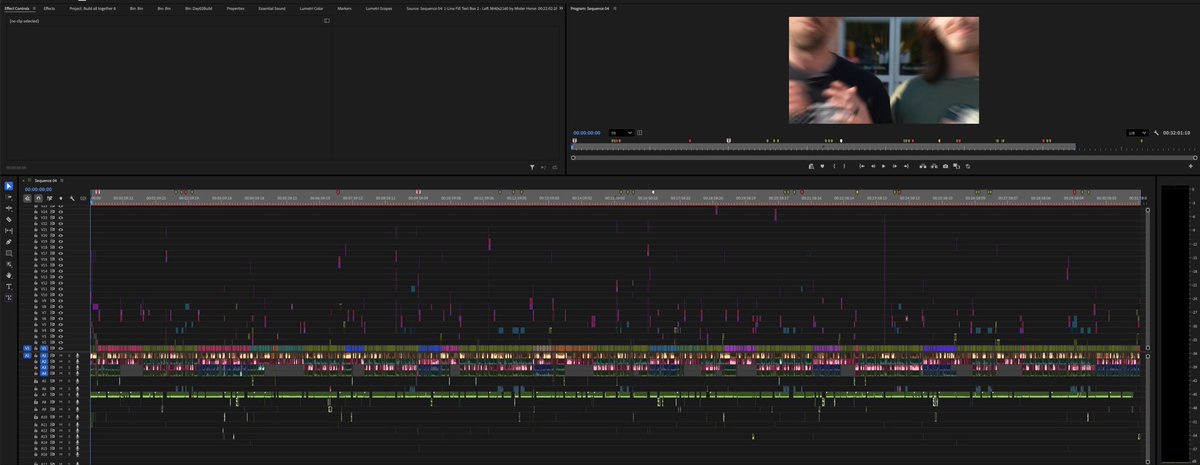Click Program monitor zoom scroll bar
This screenshot has width=1200, height=465.
[x=884, y=157]
